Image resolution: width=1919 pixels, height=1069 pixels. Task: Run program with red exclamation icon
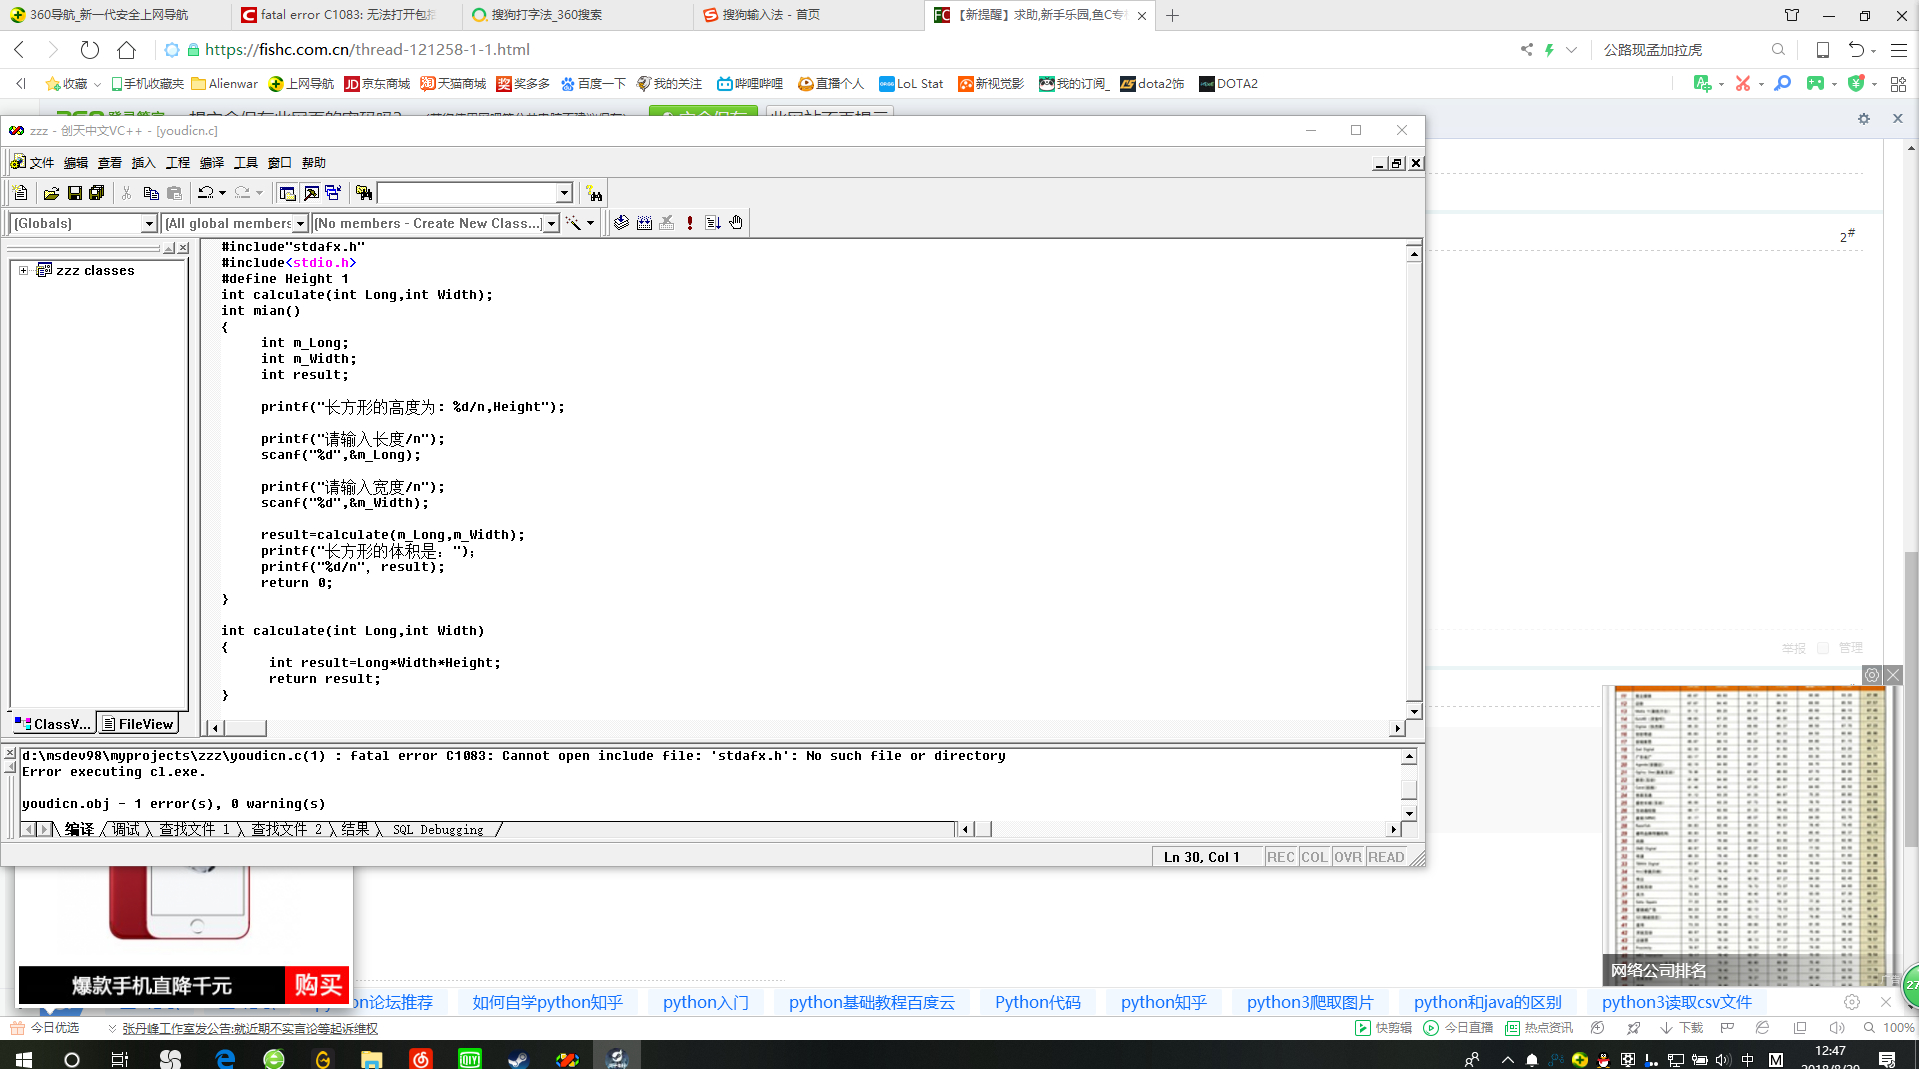coord(690,223)
